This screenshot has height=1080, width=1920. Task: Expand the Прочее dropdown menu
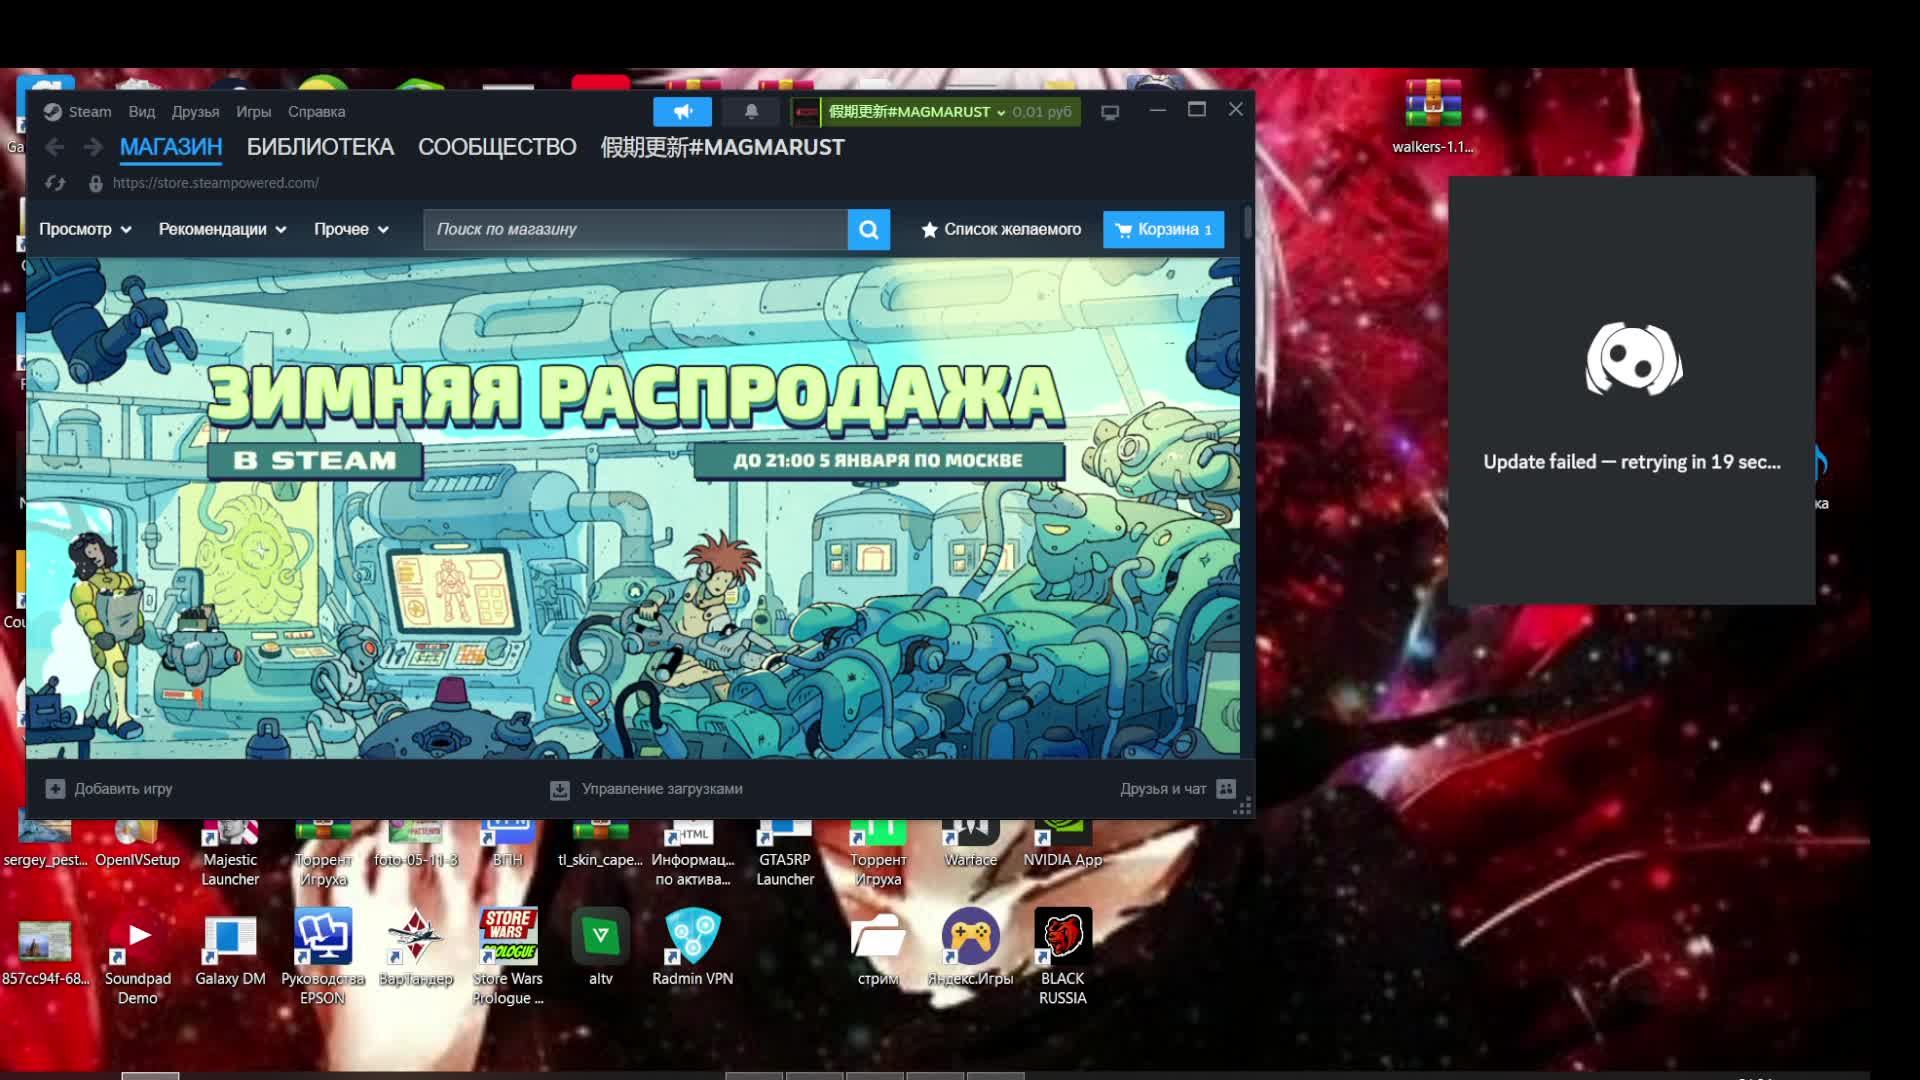(351, 230)
